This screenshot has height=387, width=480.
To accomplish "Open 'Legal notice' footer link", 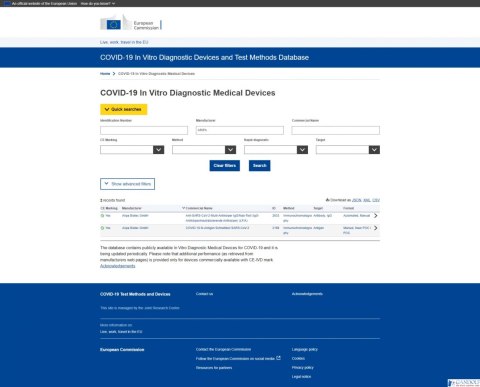I will [x=301, y=377].
